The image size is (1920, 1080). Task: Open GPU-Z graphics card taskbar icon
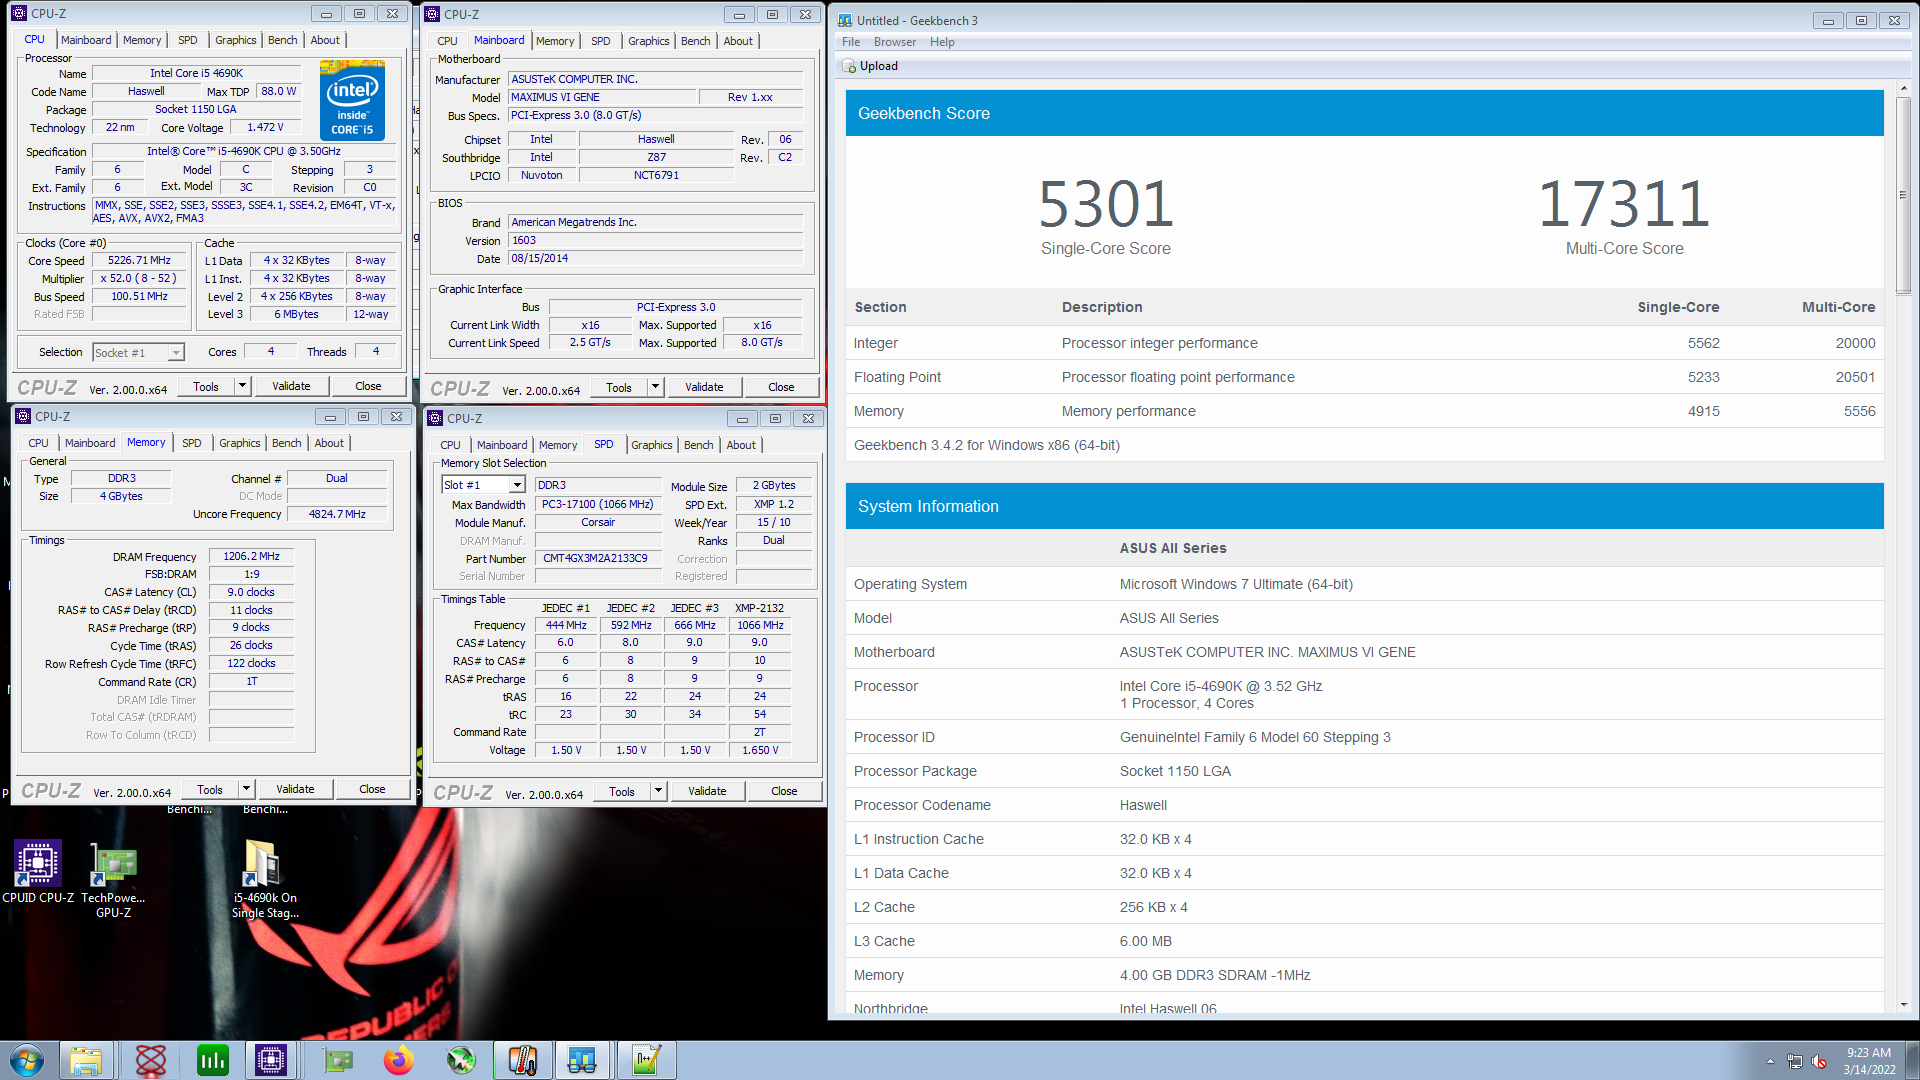(338, 1060)
